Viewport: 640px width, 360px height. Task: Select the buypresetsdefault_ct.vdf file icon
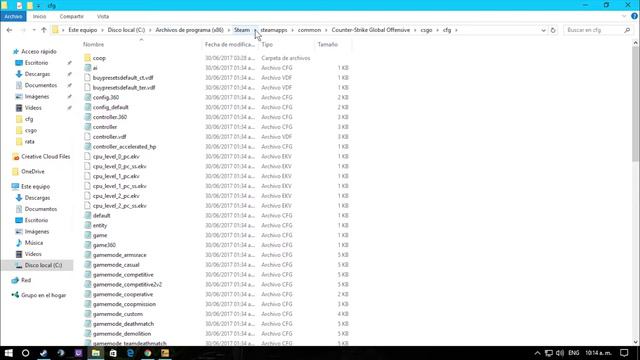pos(87,78)
